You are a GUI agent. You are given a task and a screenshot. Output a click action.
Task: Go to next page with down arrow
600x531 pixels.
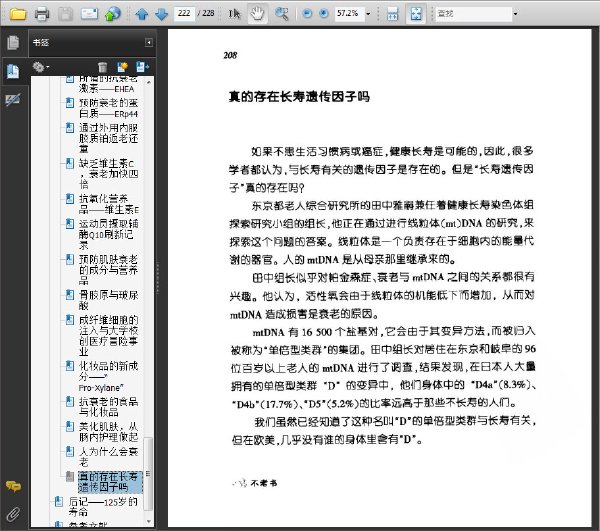pos(161,15)
